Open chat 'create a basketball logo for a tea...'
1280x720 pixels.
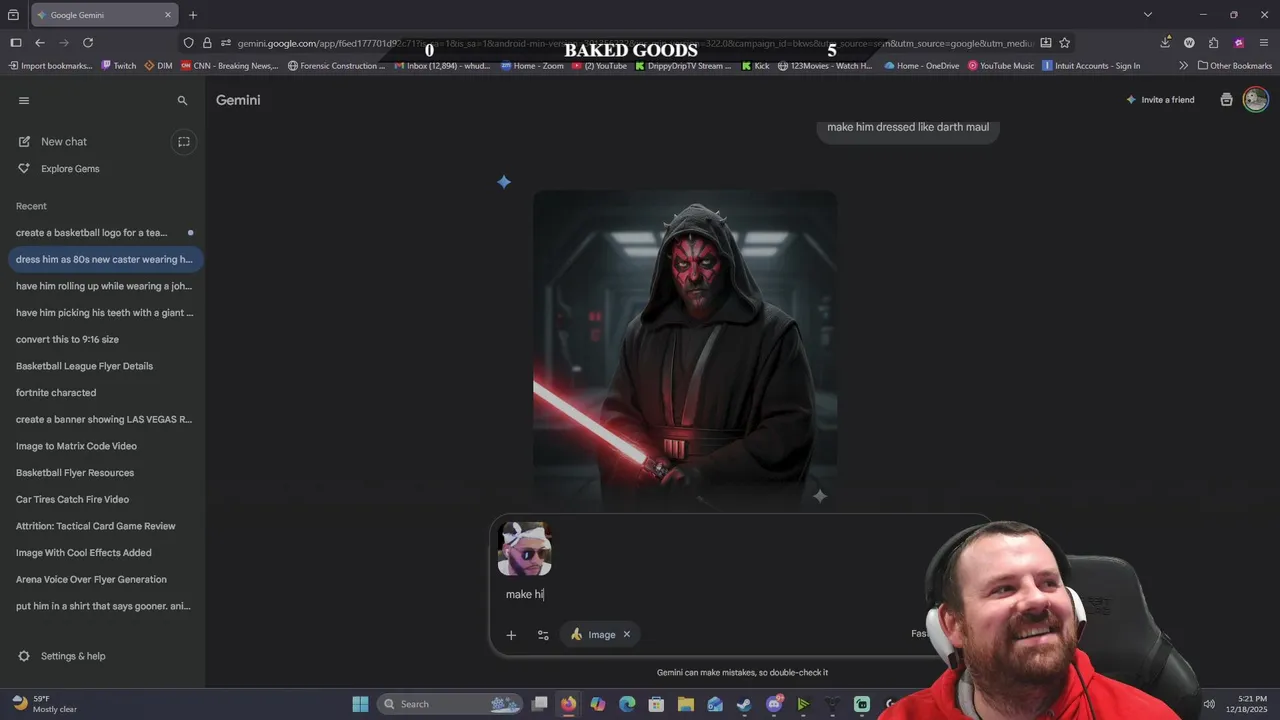pos(92,233)
